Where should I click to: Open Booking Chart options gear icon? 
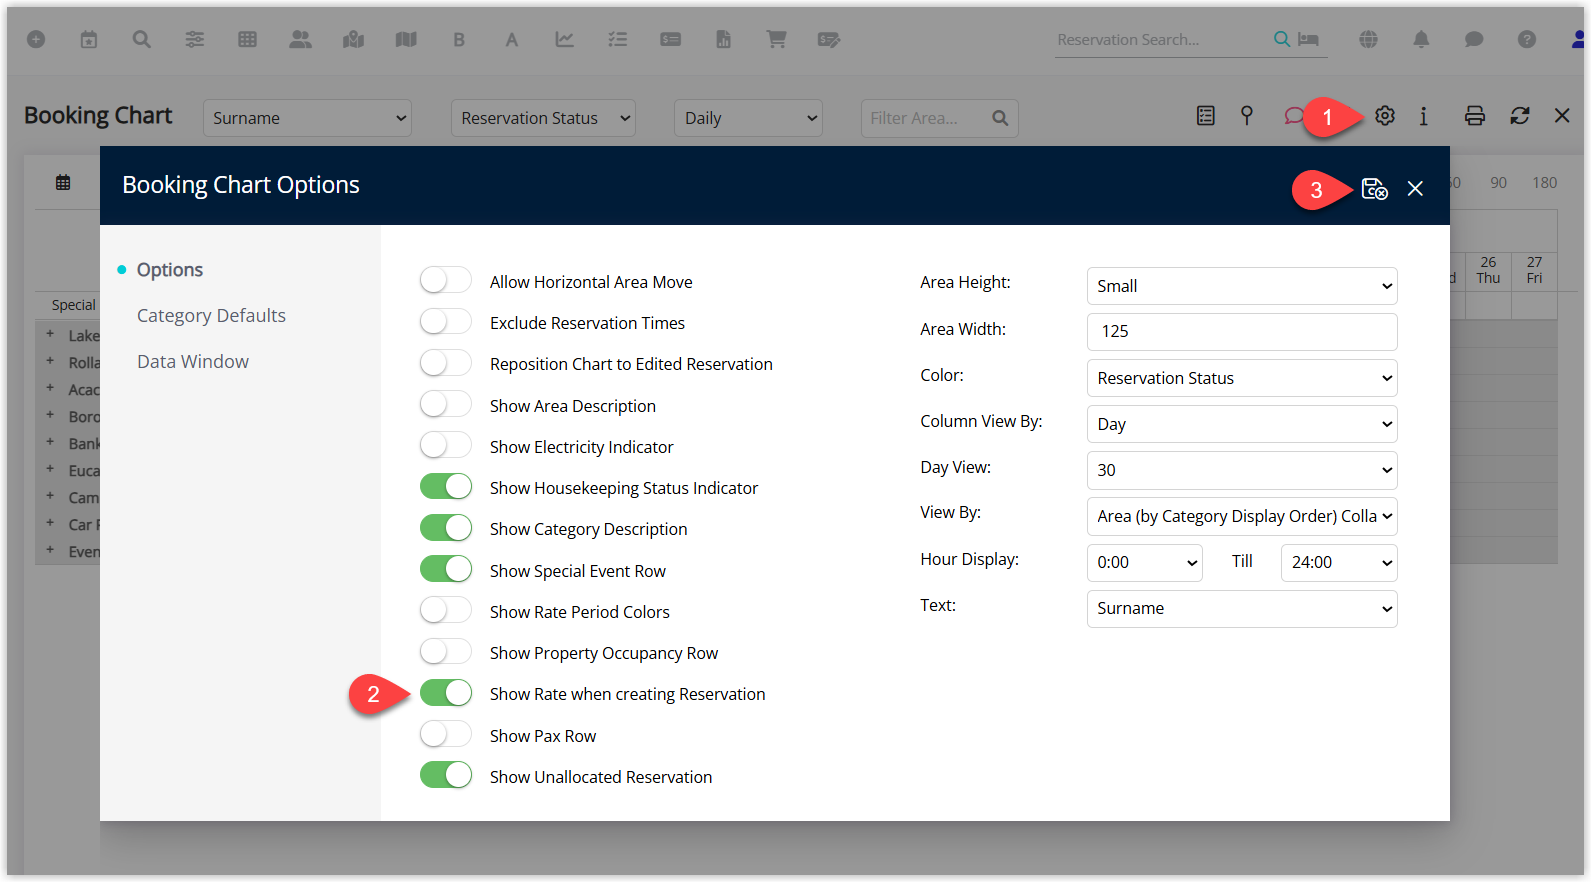[x=1385, y=116]
